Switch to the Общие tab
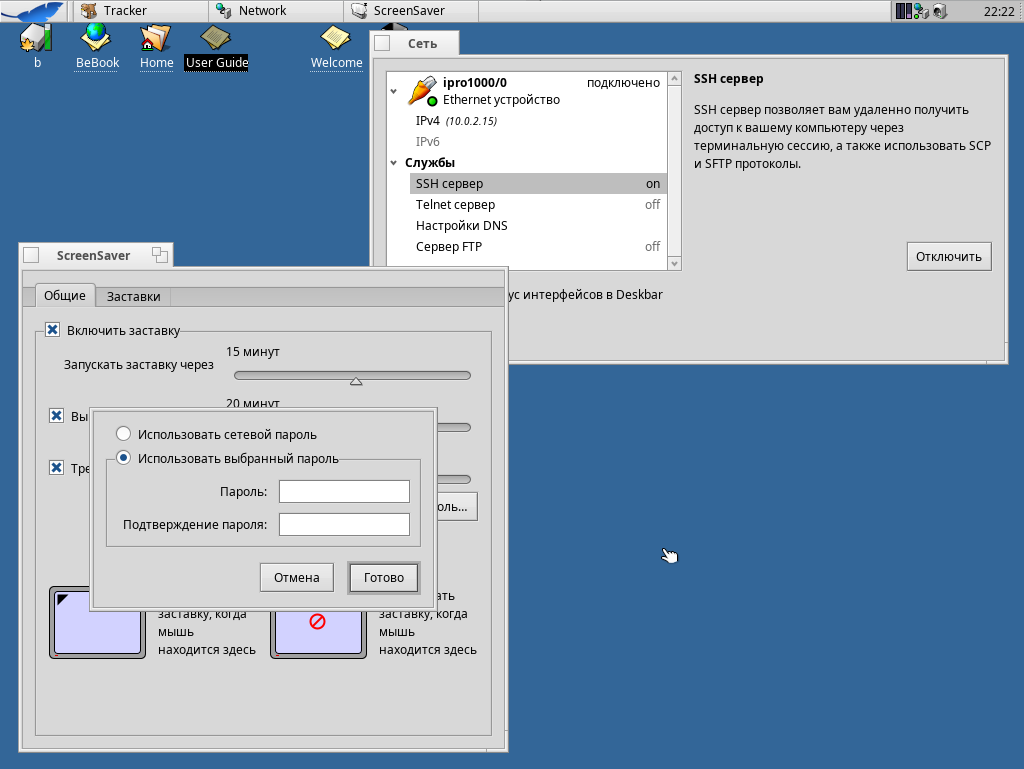This screenshot has width=1024, height=769. [x=65, y=295]
